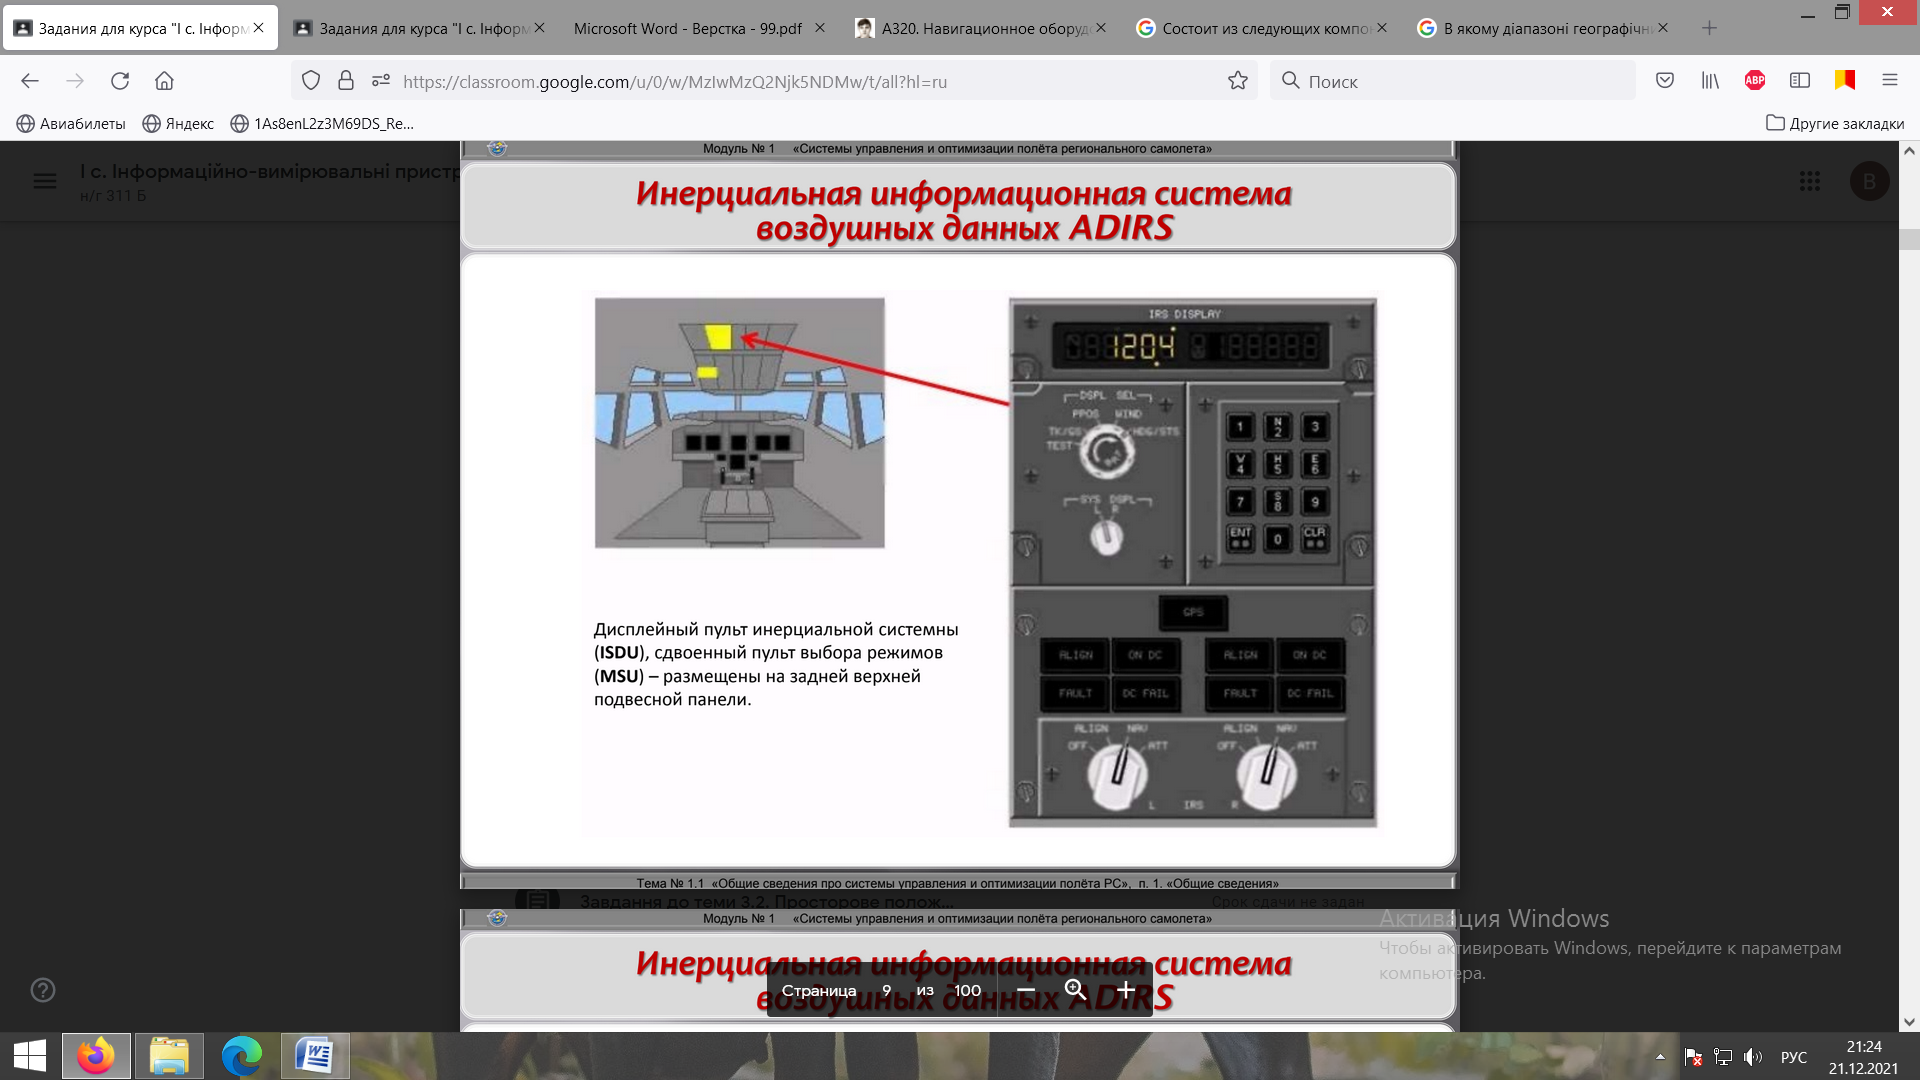
Task: Click the ISDU description paragraph
Action: tap(776, 664)
